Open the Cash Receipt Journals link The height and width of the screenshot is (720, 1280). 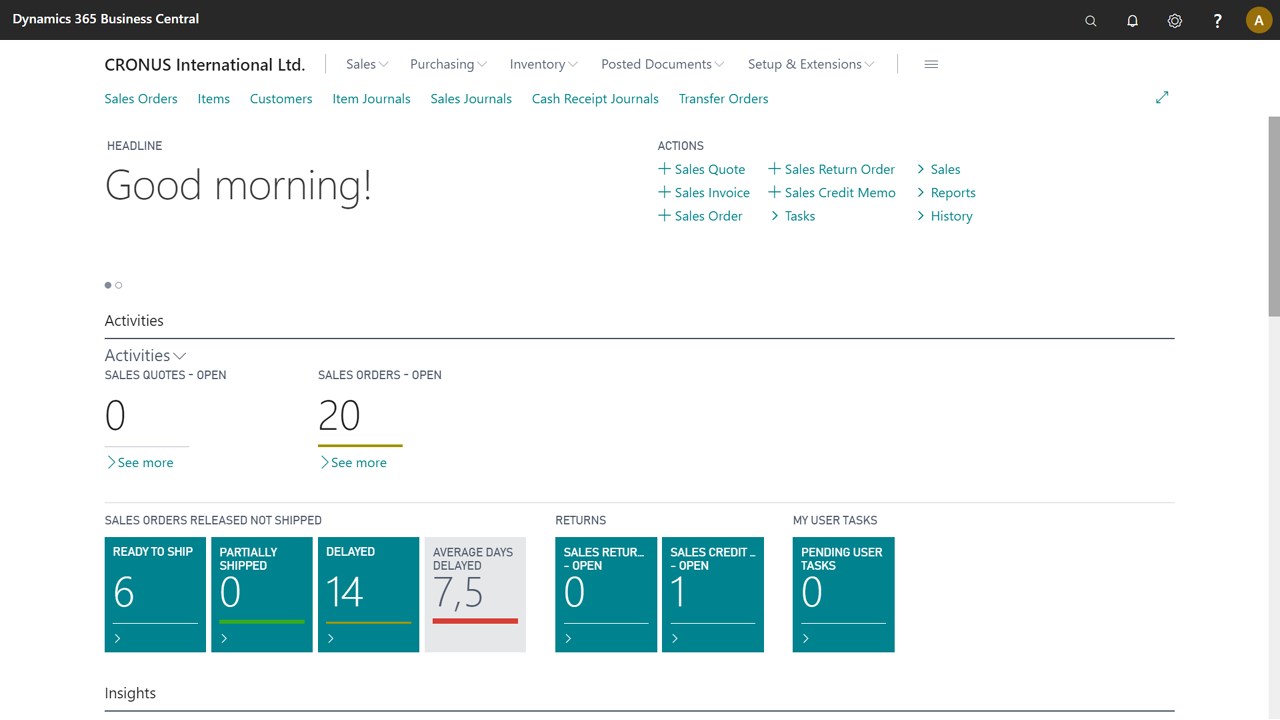coord(595,99)
